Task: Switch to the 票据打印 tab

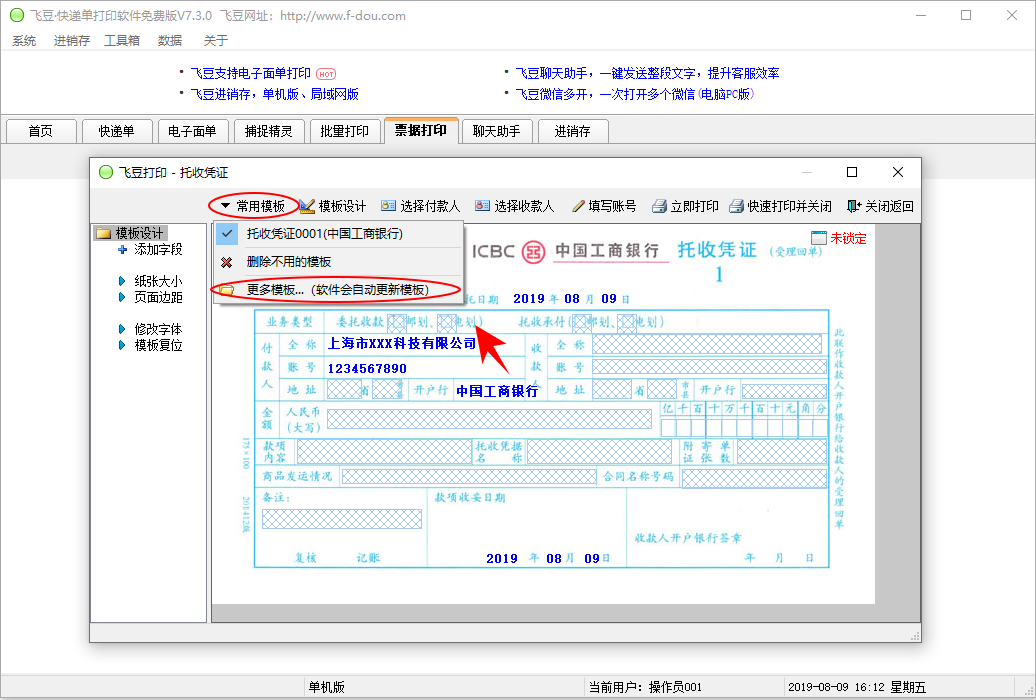Action: pyautogui.click(x=421, y=130)
